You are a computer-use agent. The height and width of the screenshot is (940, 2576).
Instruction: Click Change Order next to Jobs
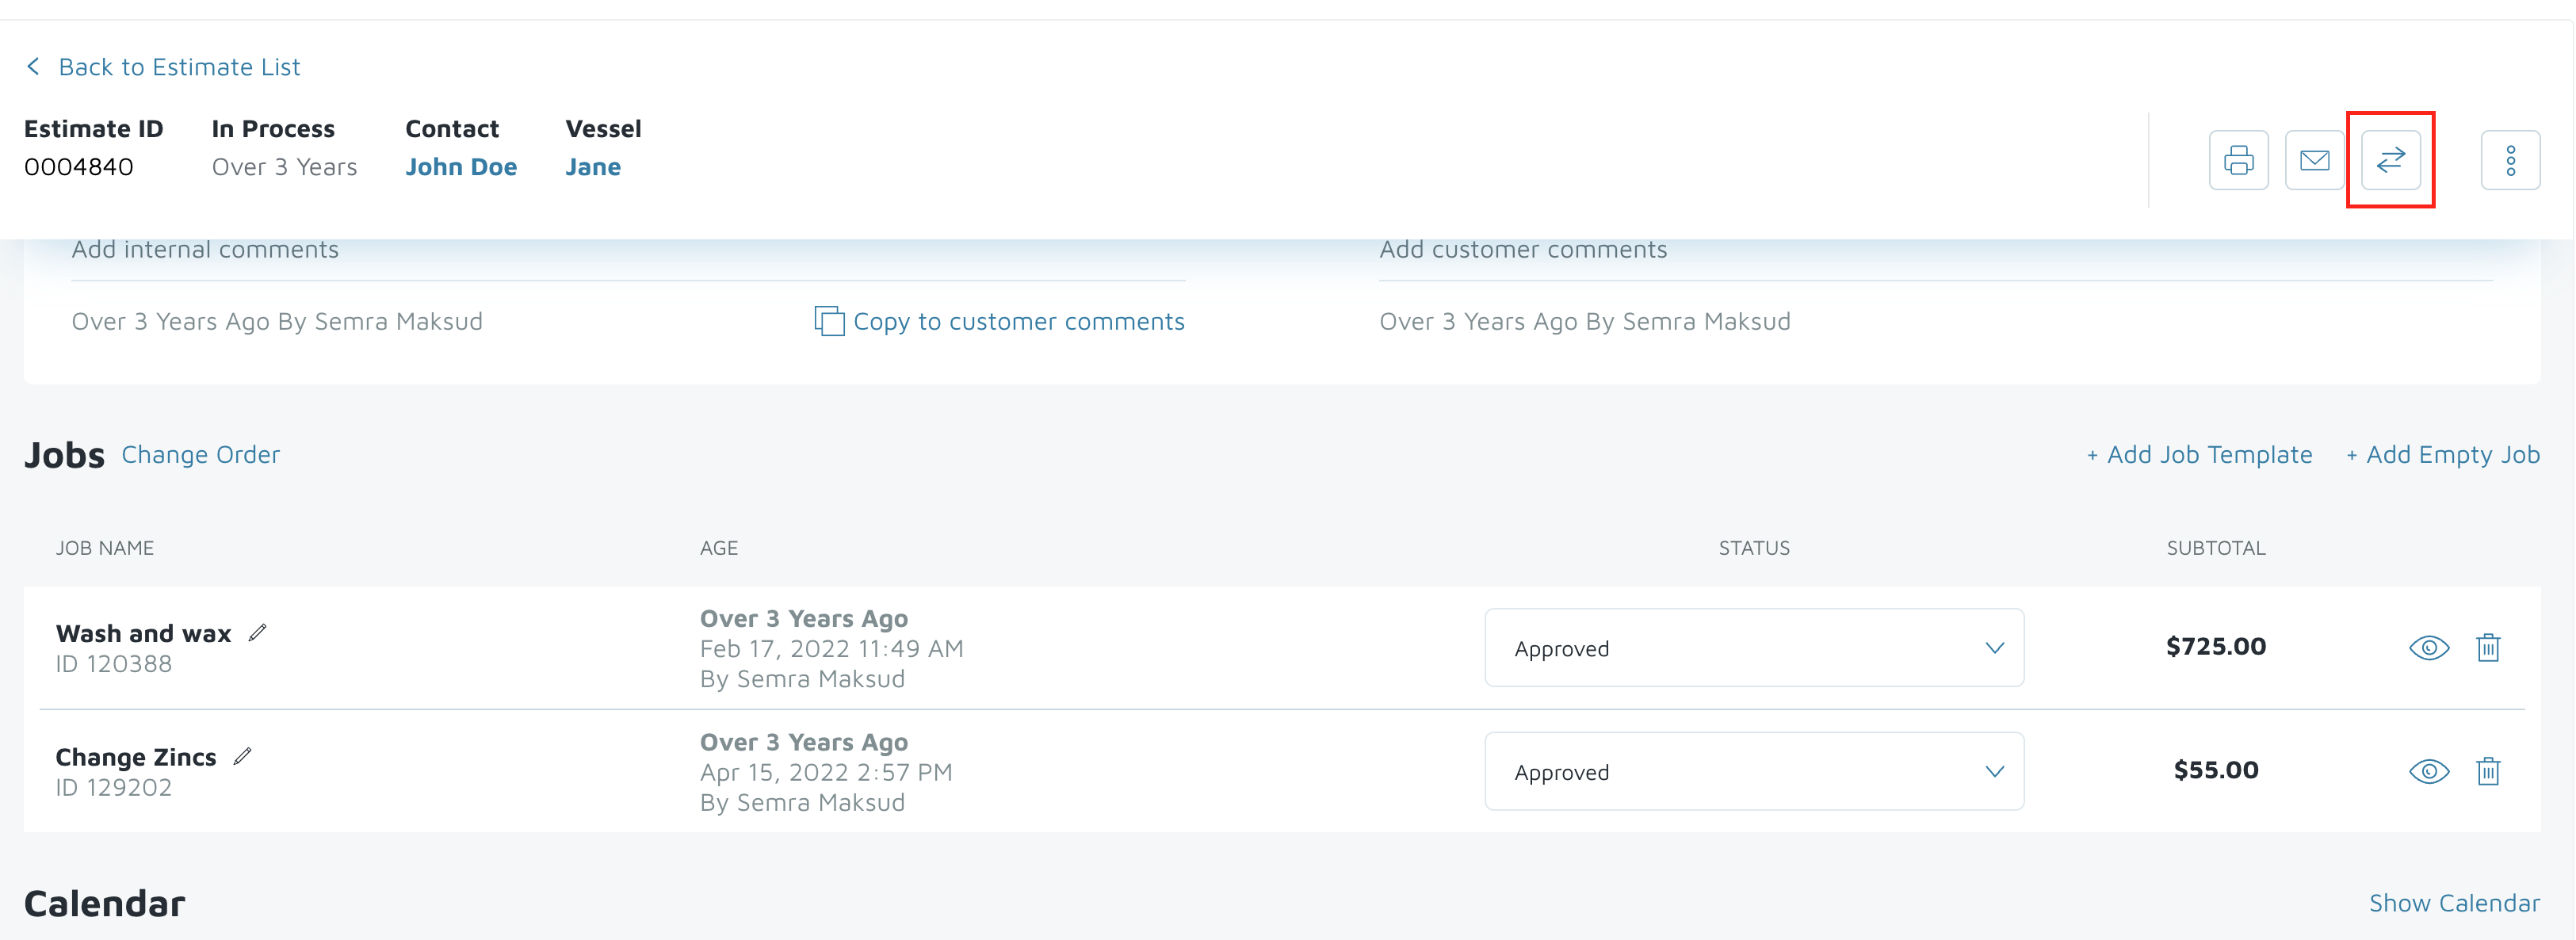(201, 455)
